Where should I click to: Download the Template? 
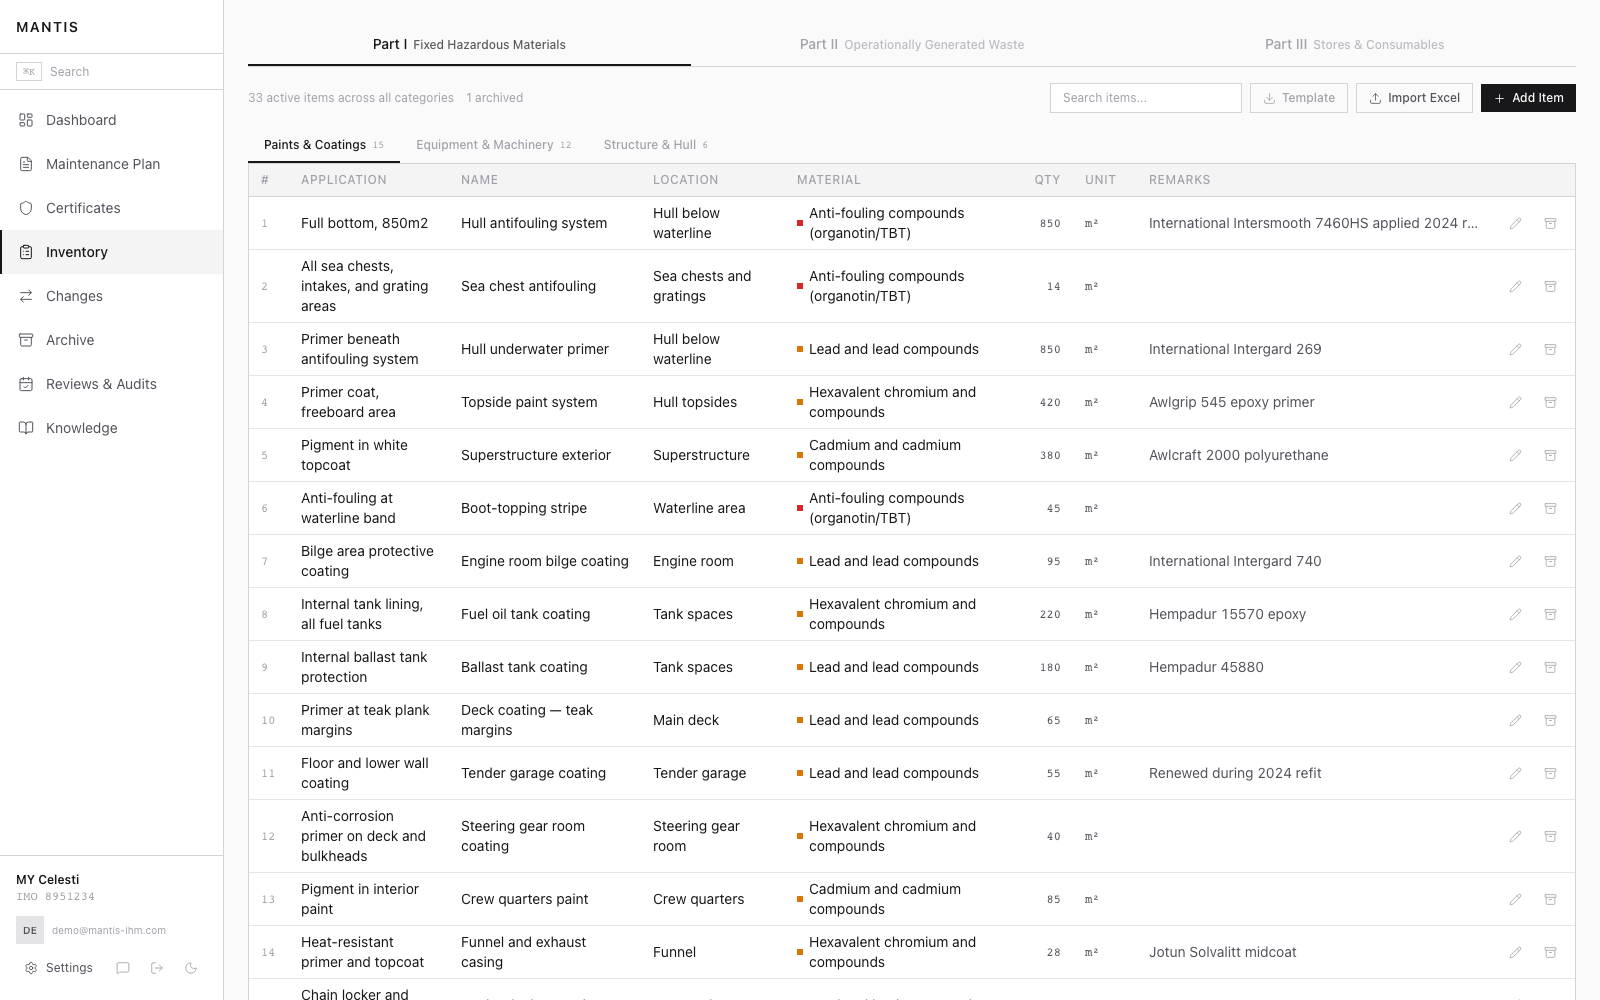1299,98
